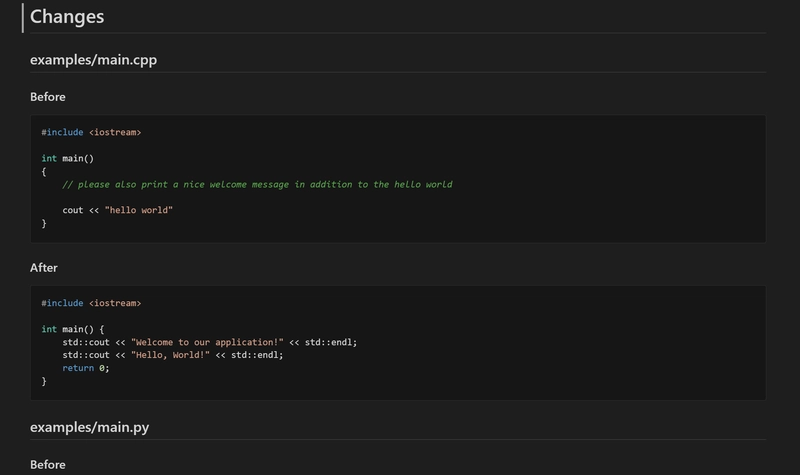Click the 'cout << "hello world"' line
This screenshot has width=800, height=475.
[118, 210]
